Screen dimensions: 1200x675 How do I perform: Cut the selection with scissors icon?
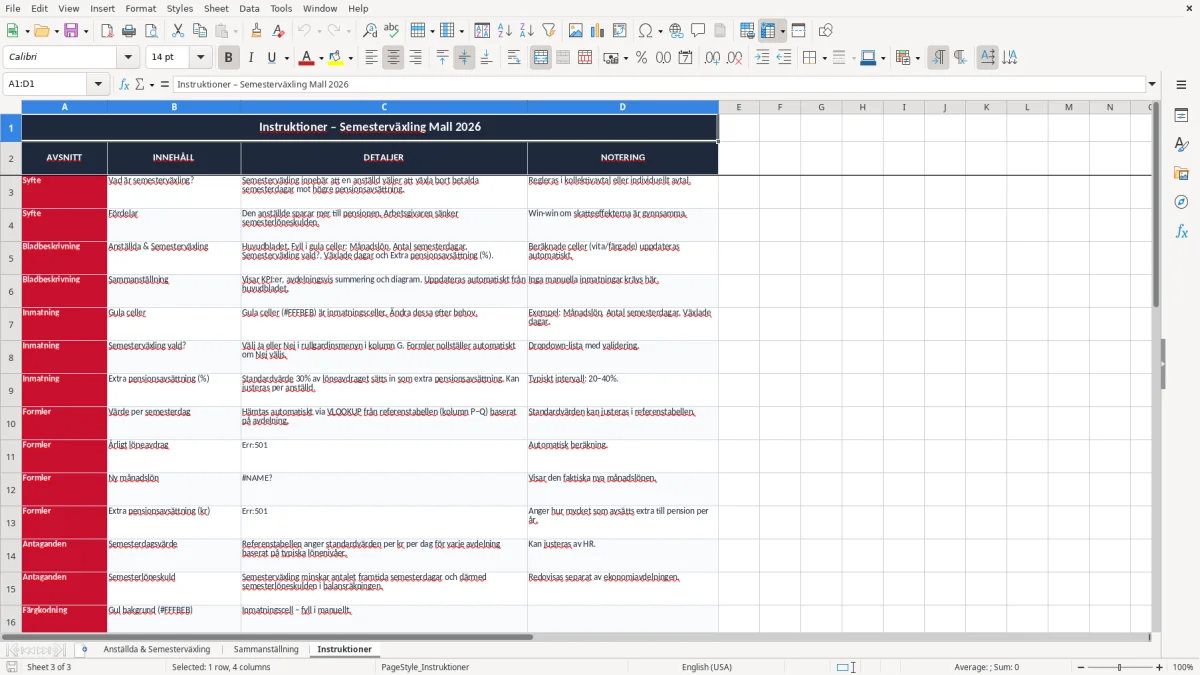pyautogui.click(x=177, y=31)
